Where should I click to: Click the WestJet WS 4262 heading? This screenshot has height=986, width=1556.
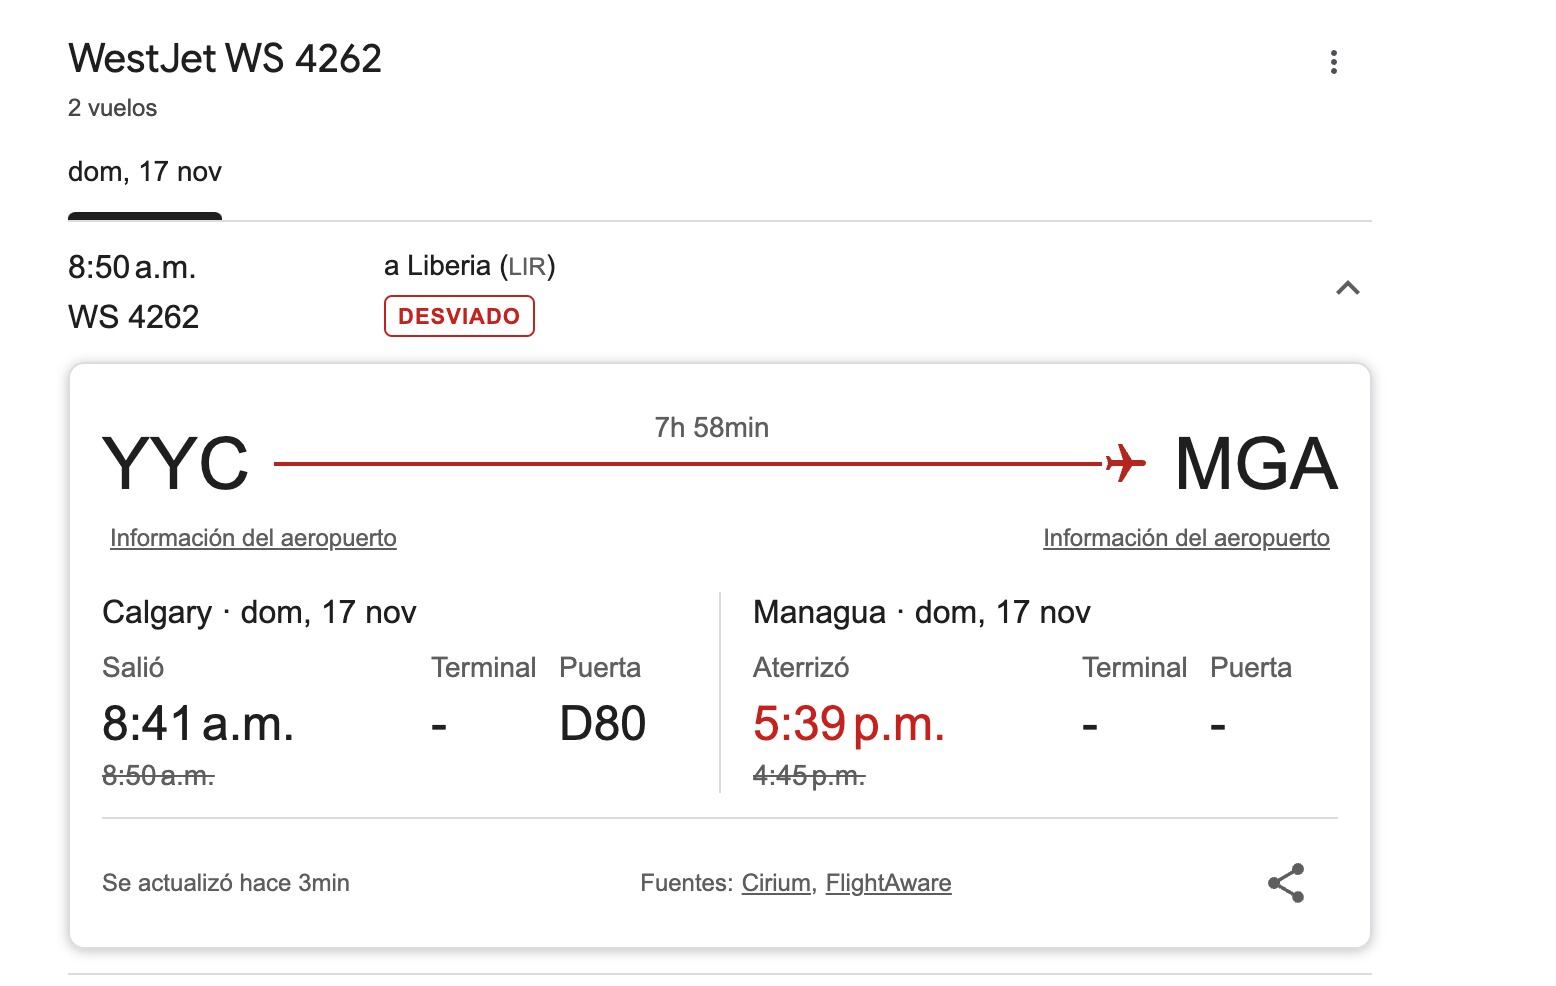click(225, 58)
